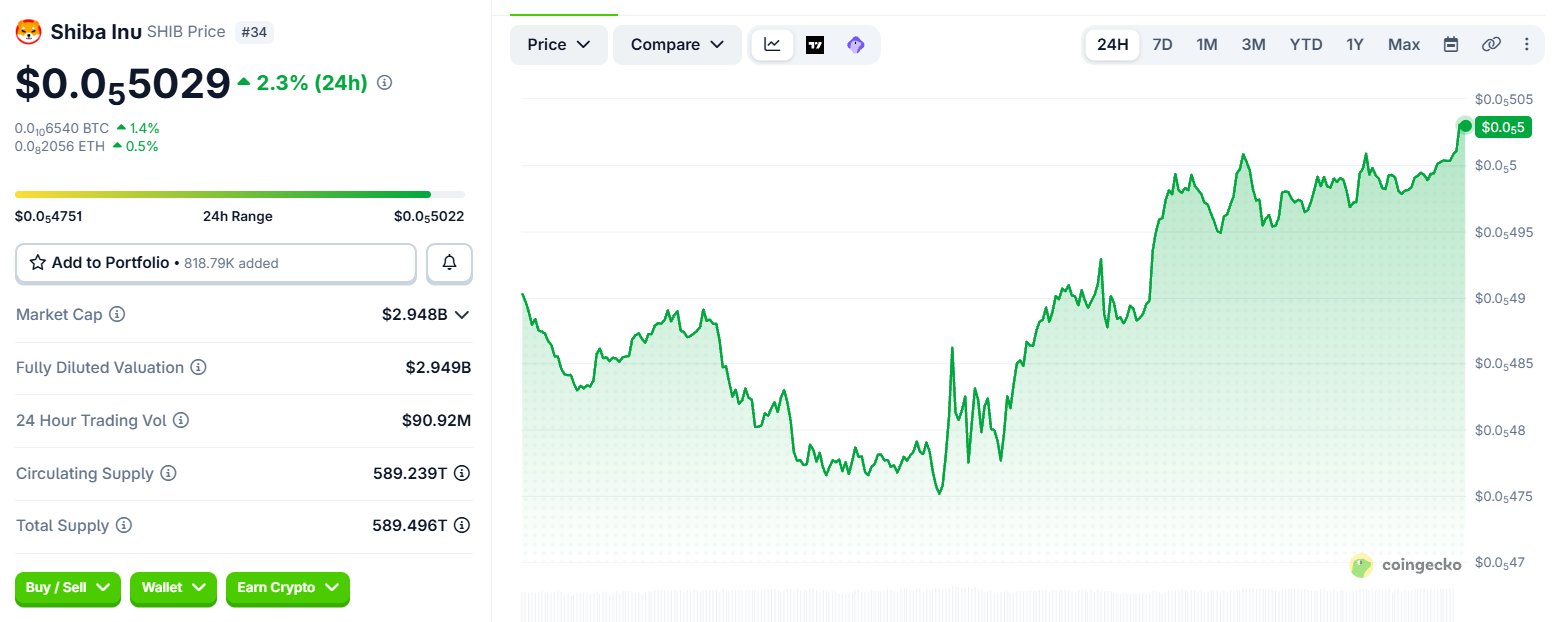Click the $0.0₅495 axis label

click(1504, 233)
